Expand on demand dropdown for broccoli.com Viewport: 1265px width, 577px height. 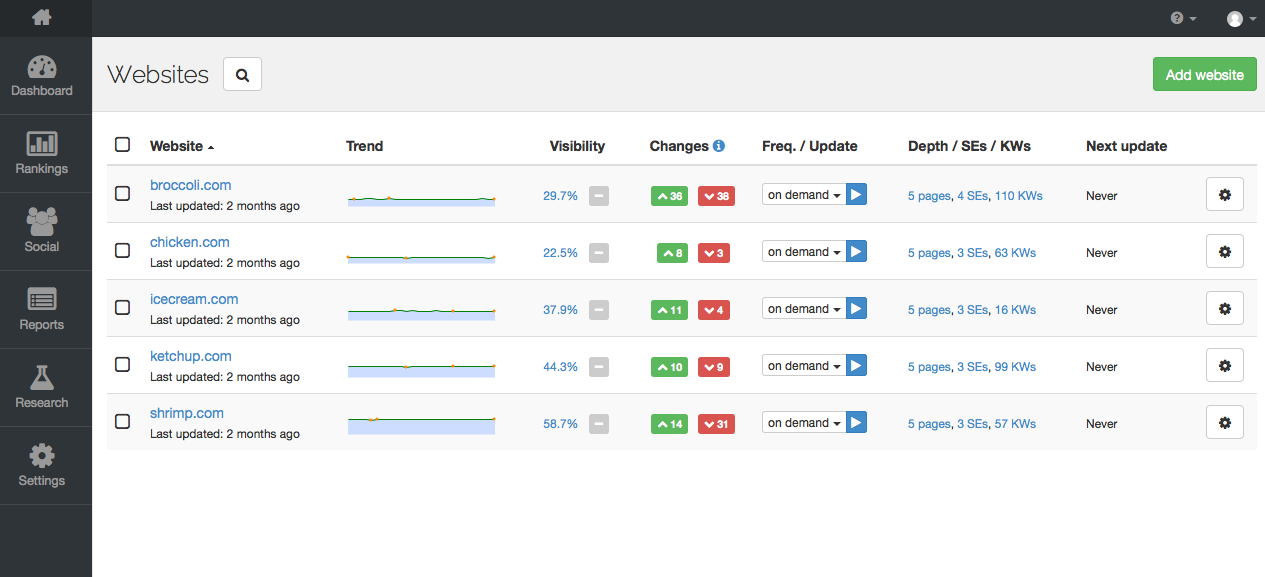(804, 195)
